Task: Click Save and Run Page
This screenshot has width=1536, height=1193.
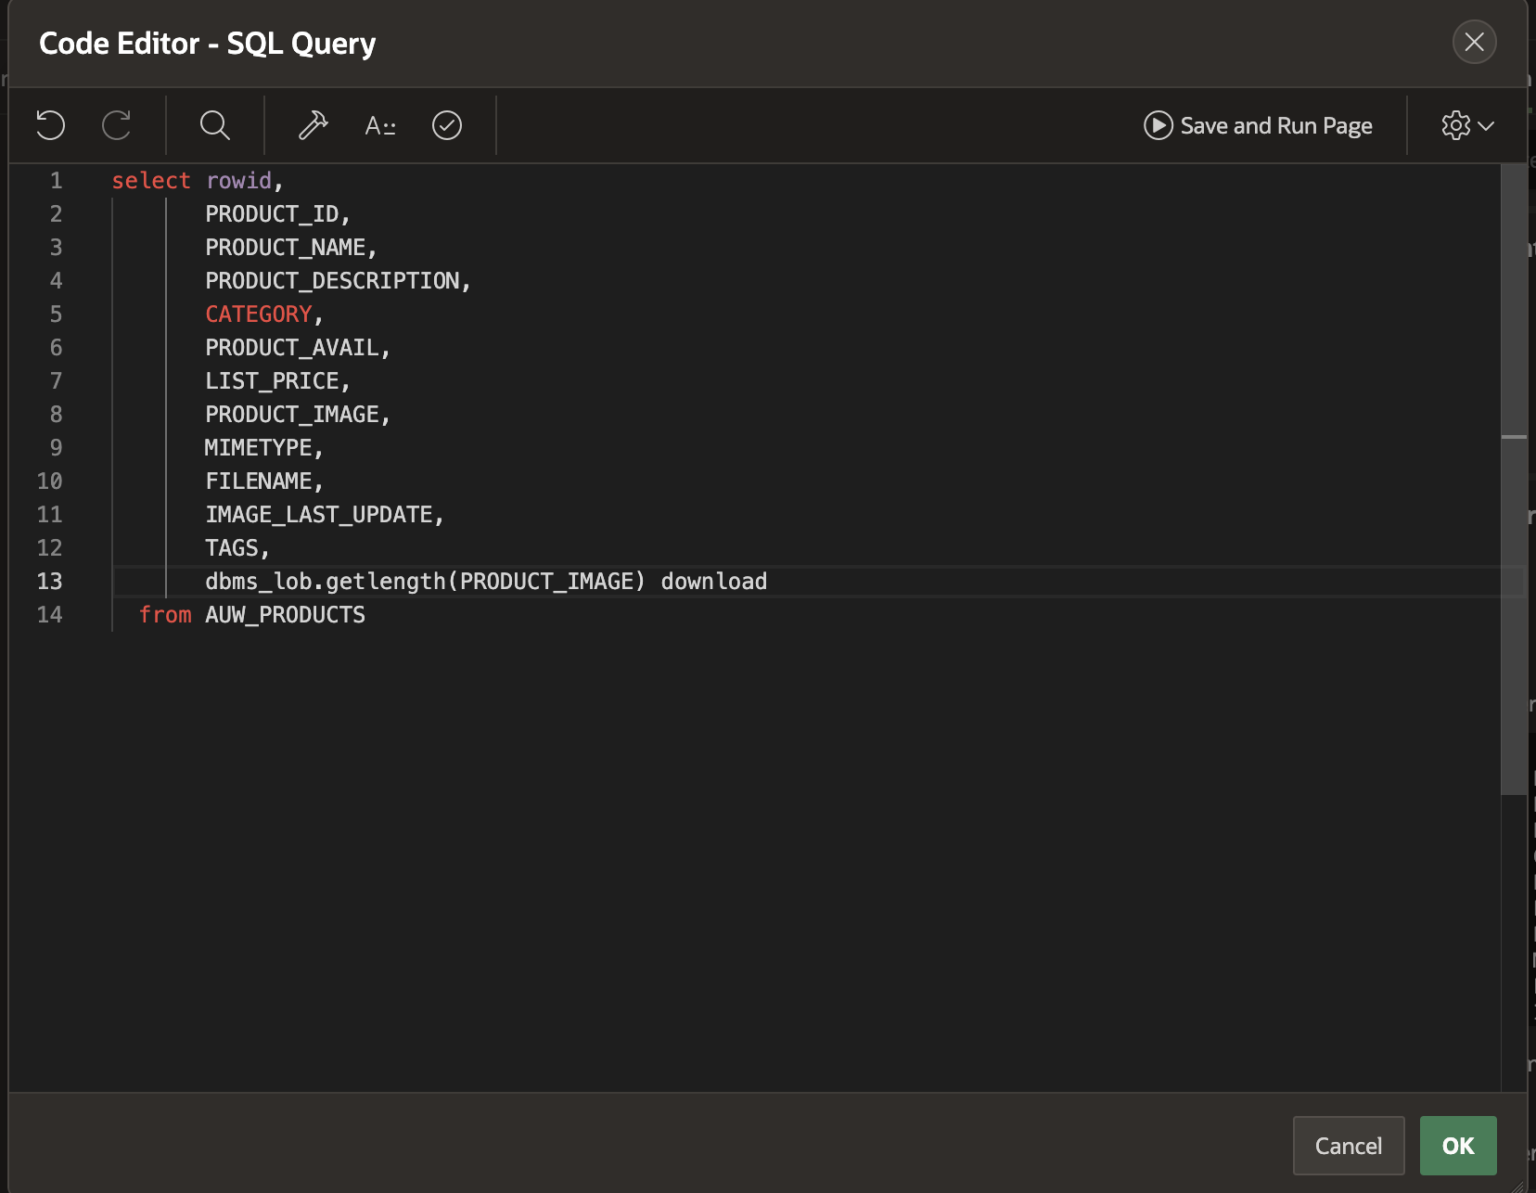Action: pos(1276,125)
